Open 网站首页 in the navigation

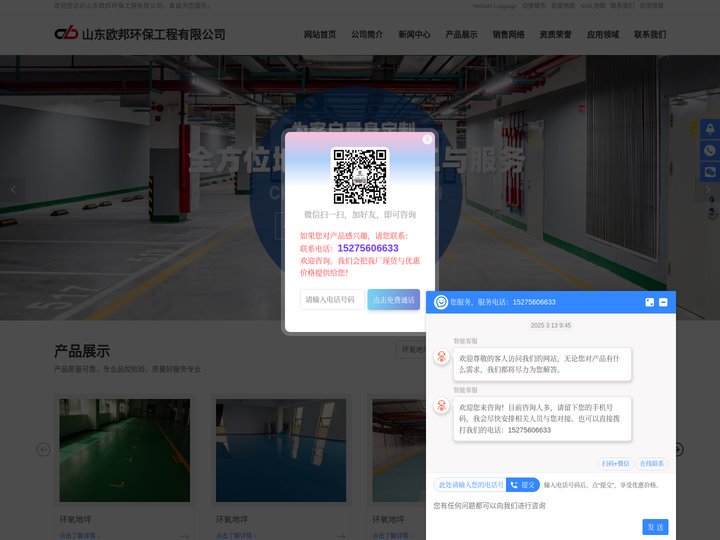point(320,34)
